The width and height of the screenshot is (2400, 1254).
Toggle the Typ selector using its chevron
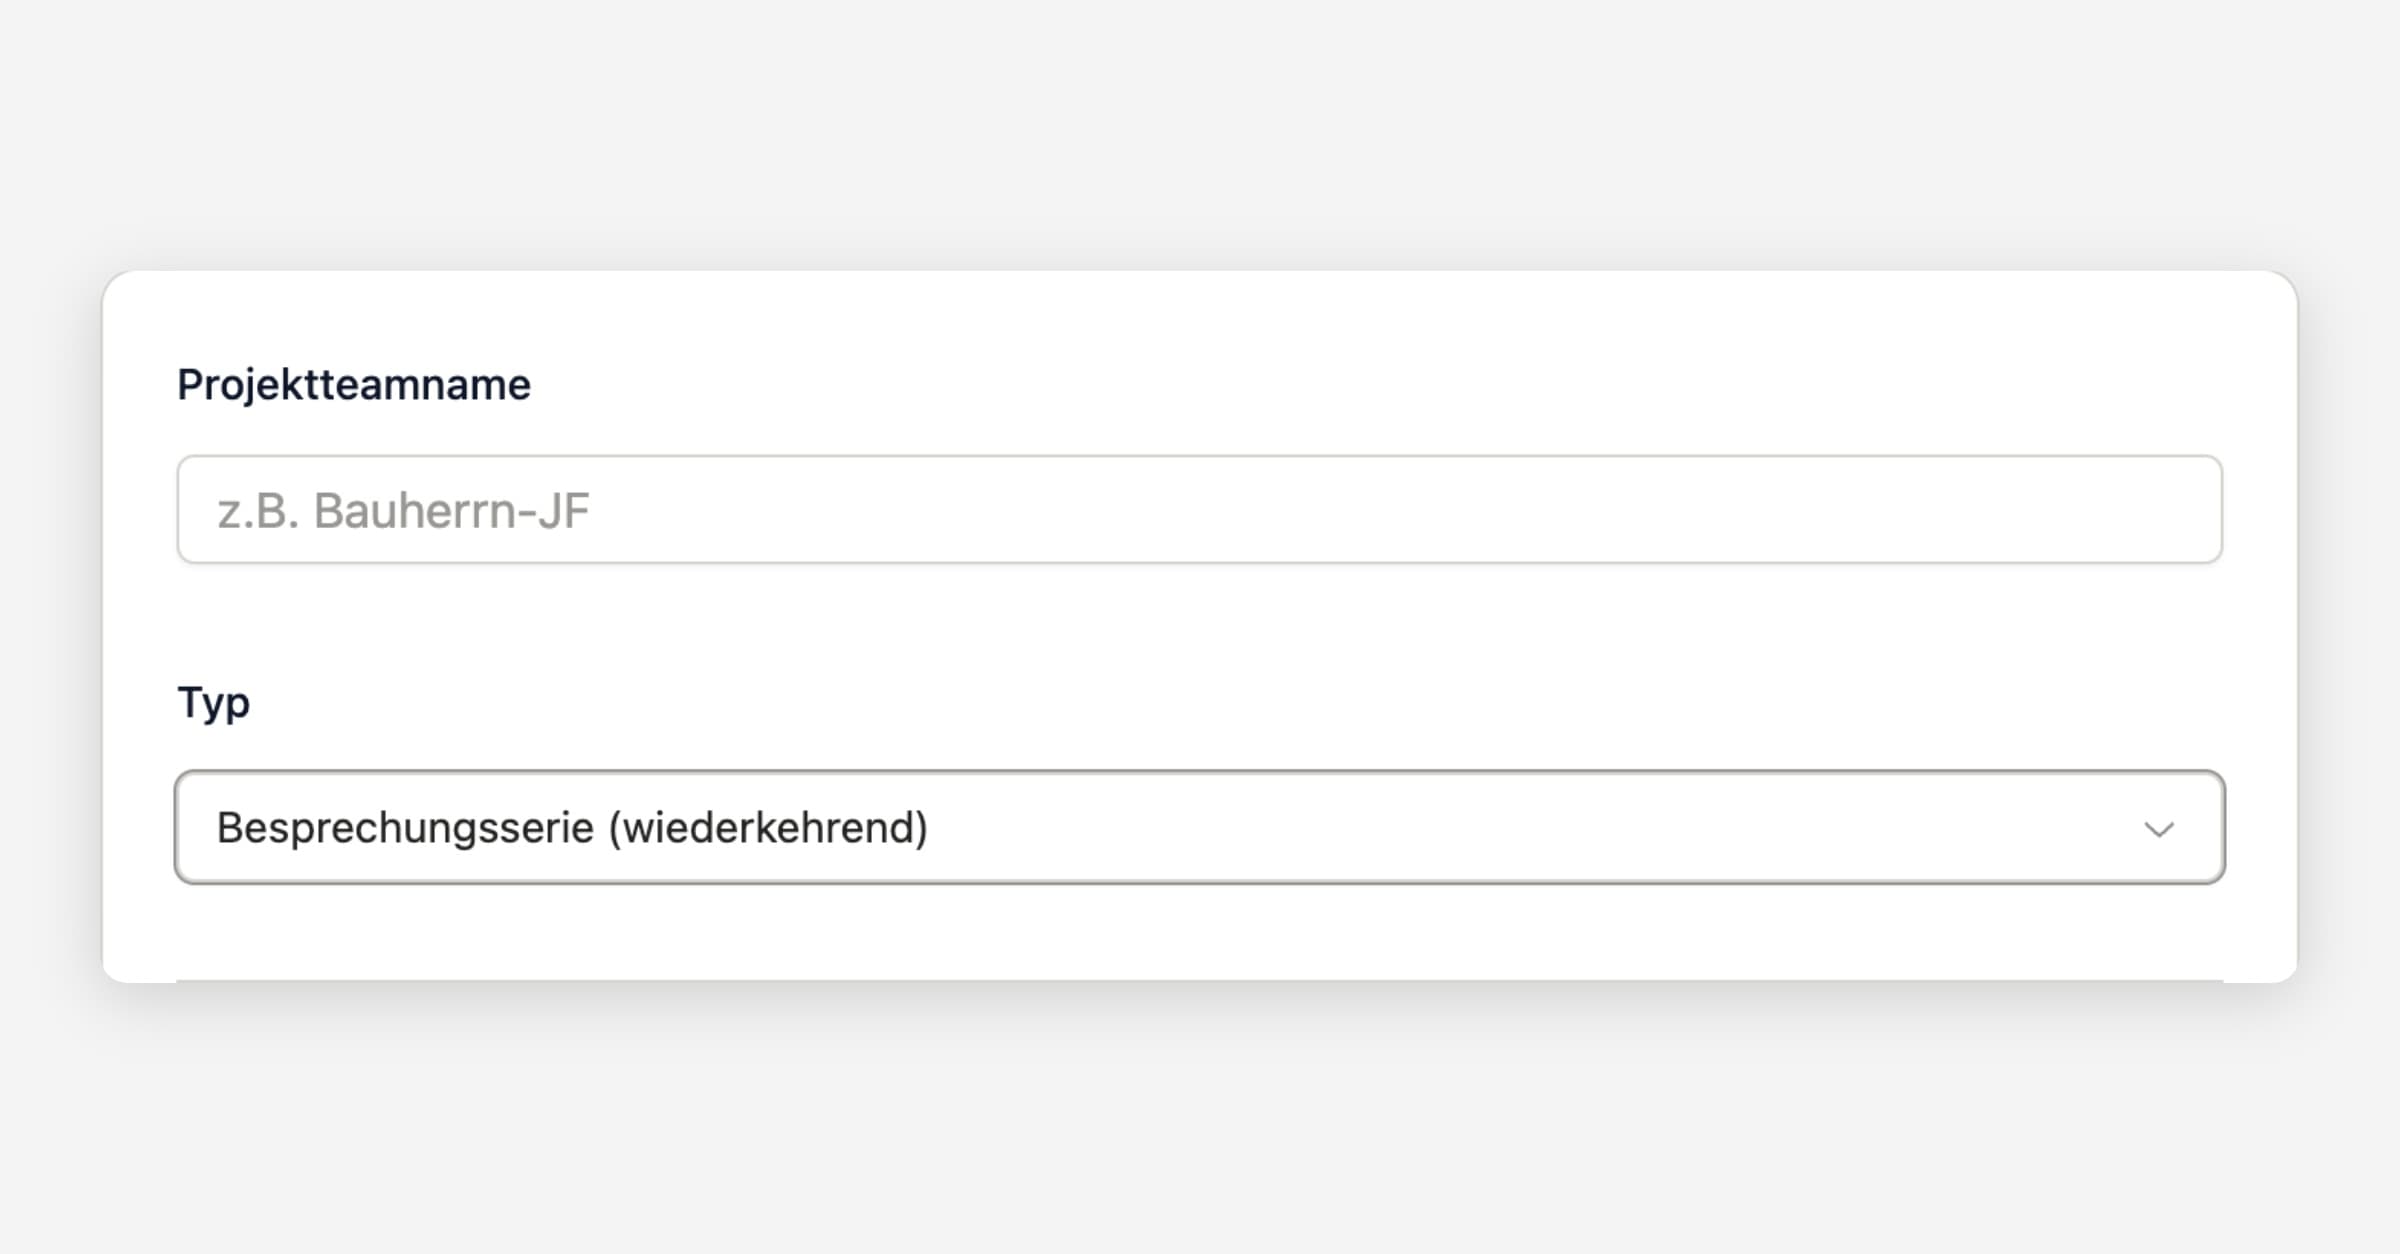click(x=2159, y=829)
